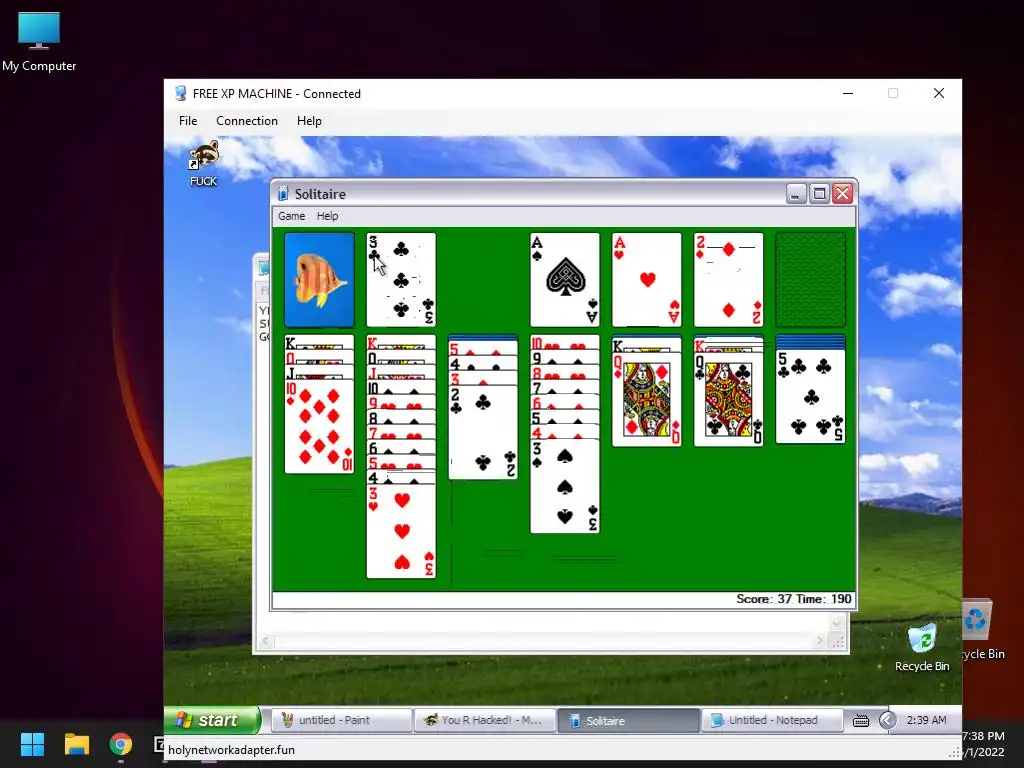This screenshot has width=1024, height=768.
Task: Click the Score and Time status text
Action: [793, 599]
